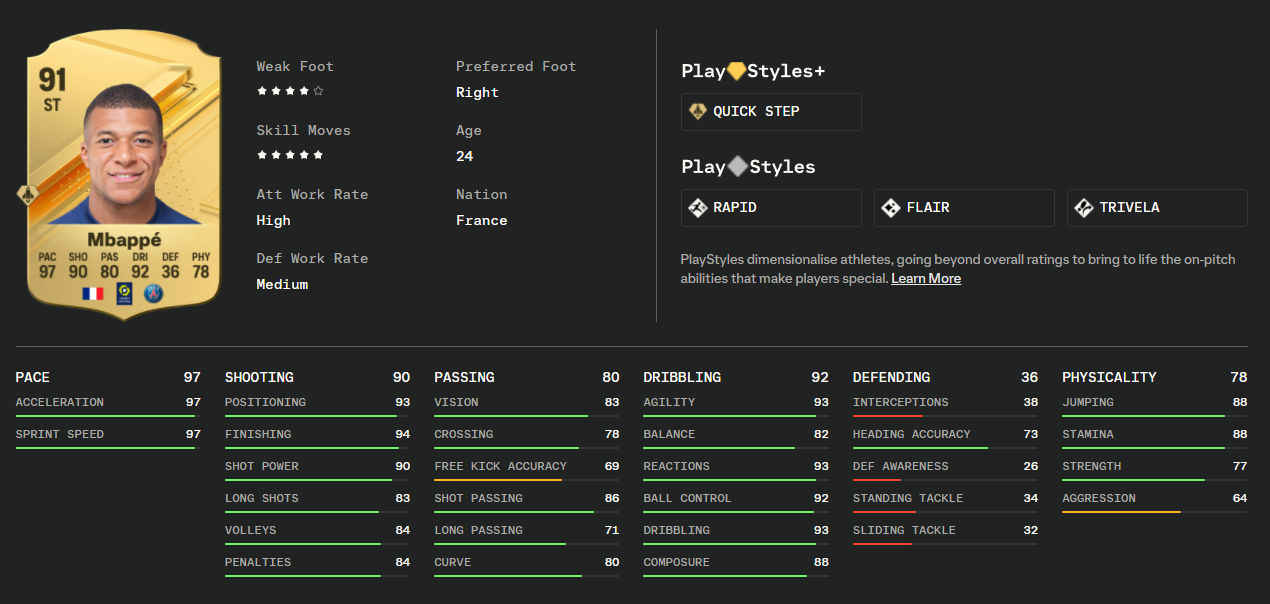Click the PSG club badge on the card
The width and height of the screenshot is (1270, 604).
(153, 293)
